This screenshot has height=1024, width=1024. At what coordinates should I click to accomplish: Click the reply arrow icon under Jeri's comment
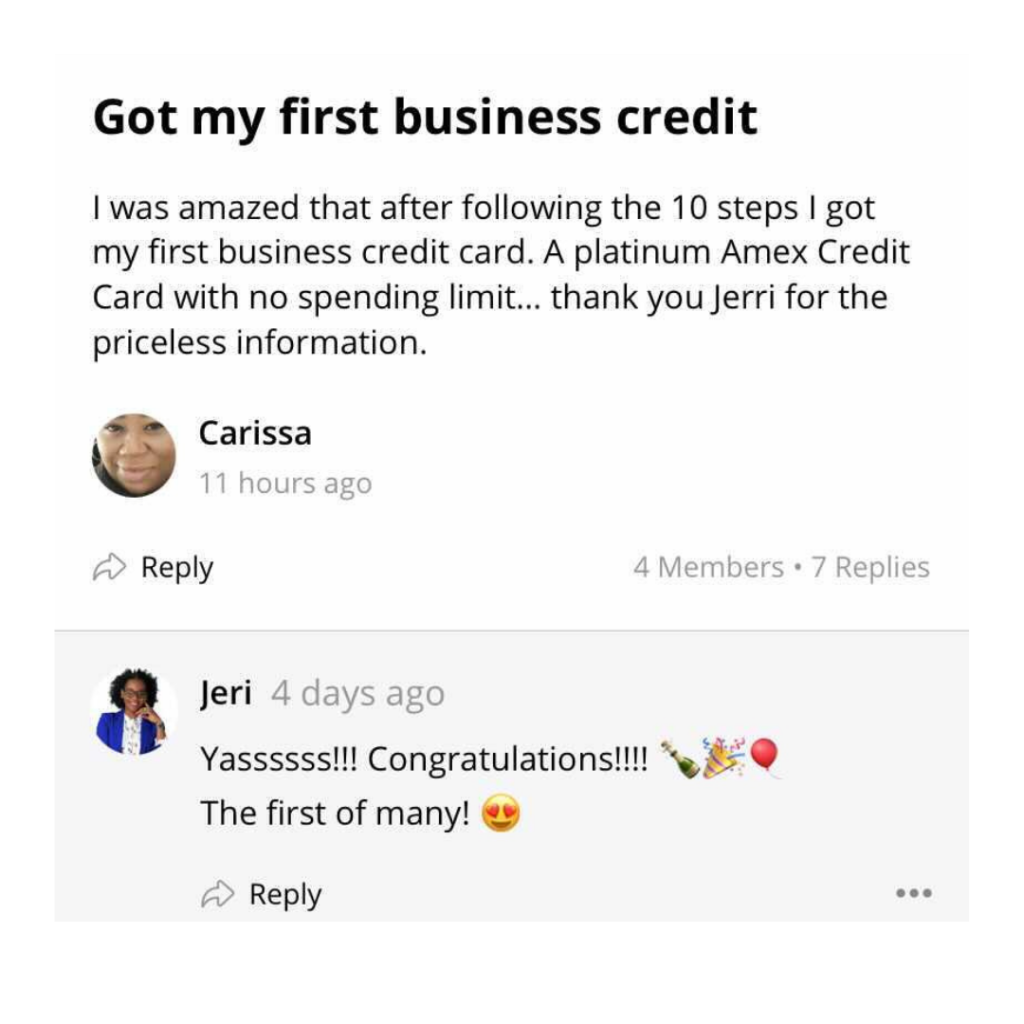click(x=217, y=895)
